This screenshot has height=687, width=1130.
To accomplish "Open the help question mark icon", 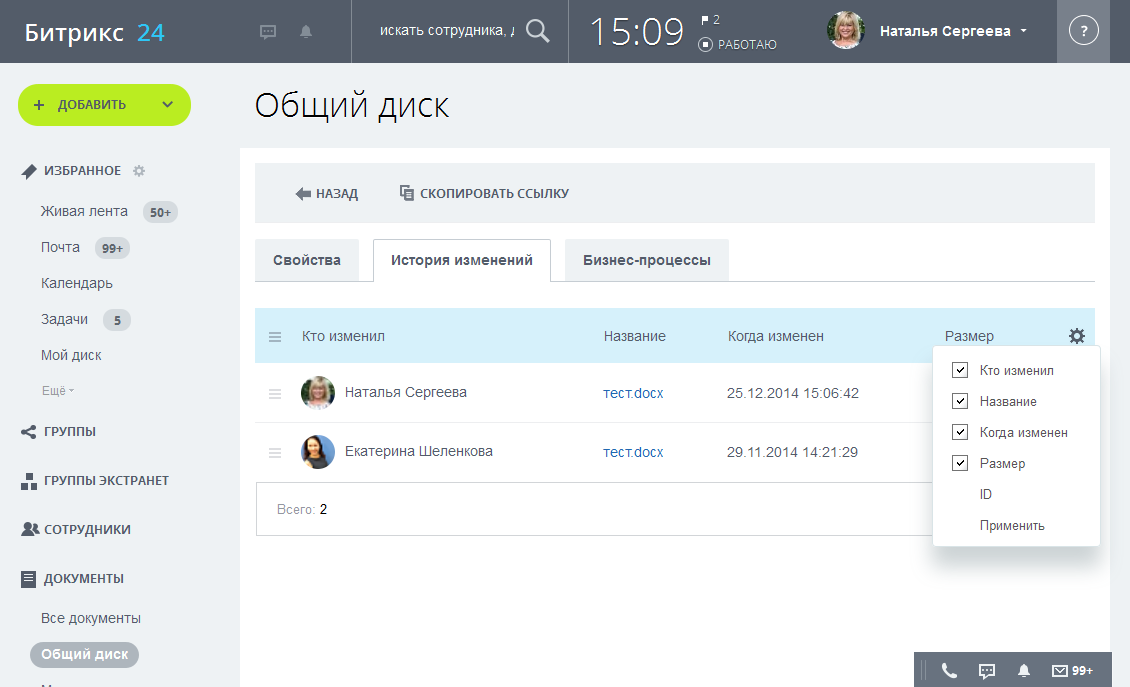I will click(1083, 31).
